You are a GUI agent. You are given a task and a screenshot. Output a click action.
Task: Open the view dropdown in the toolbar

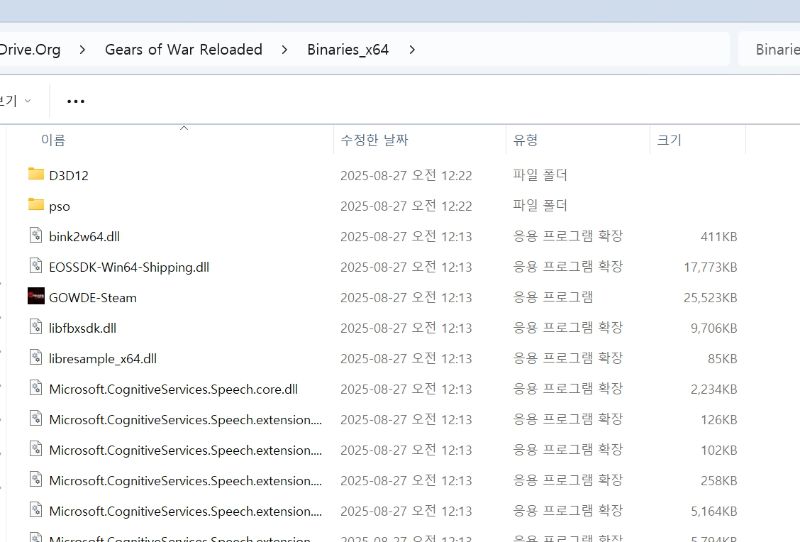[x=16, y=101]
